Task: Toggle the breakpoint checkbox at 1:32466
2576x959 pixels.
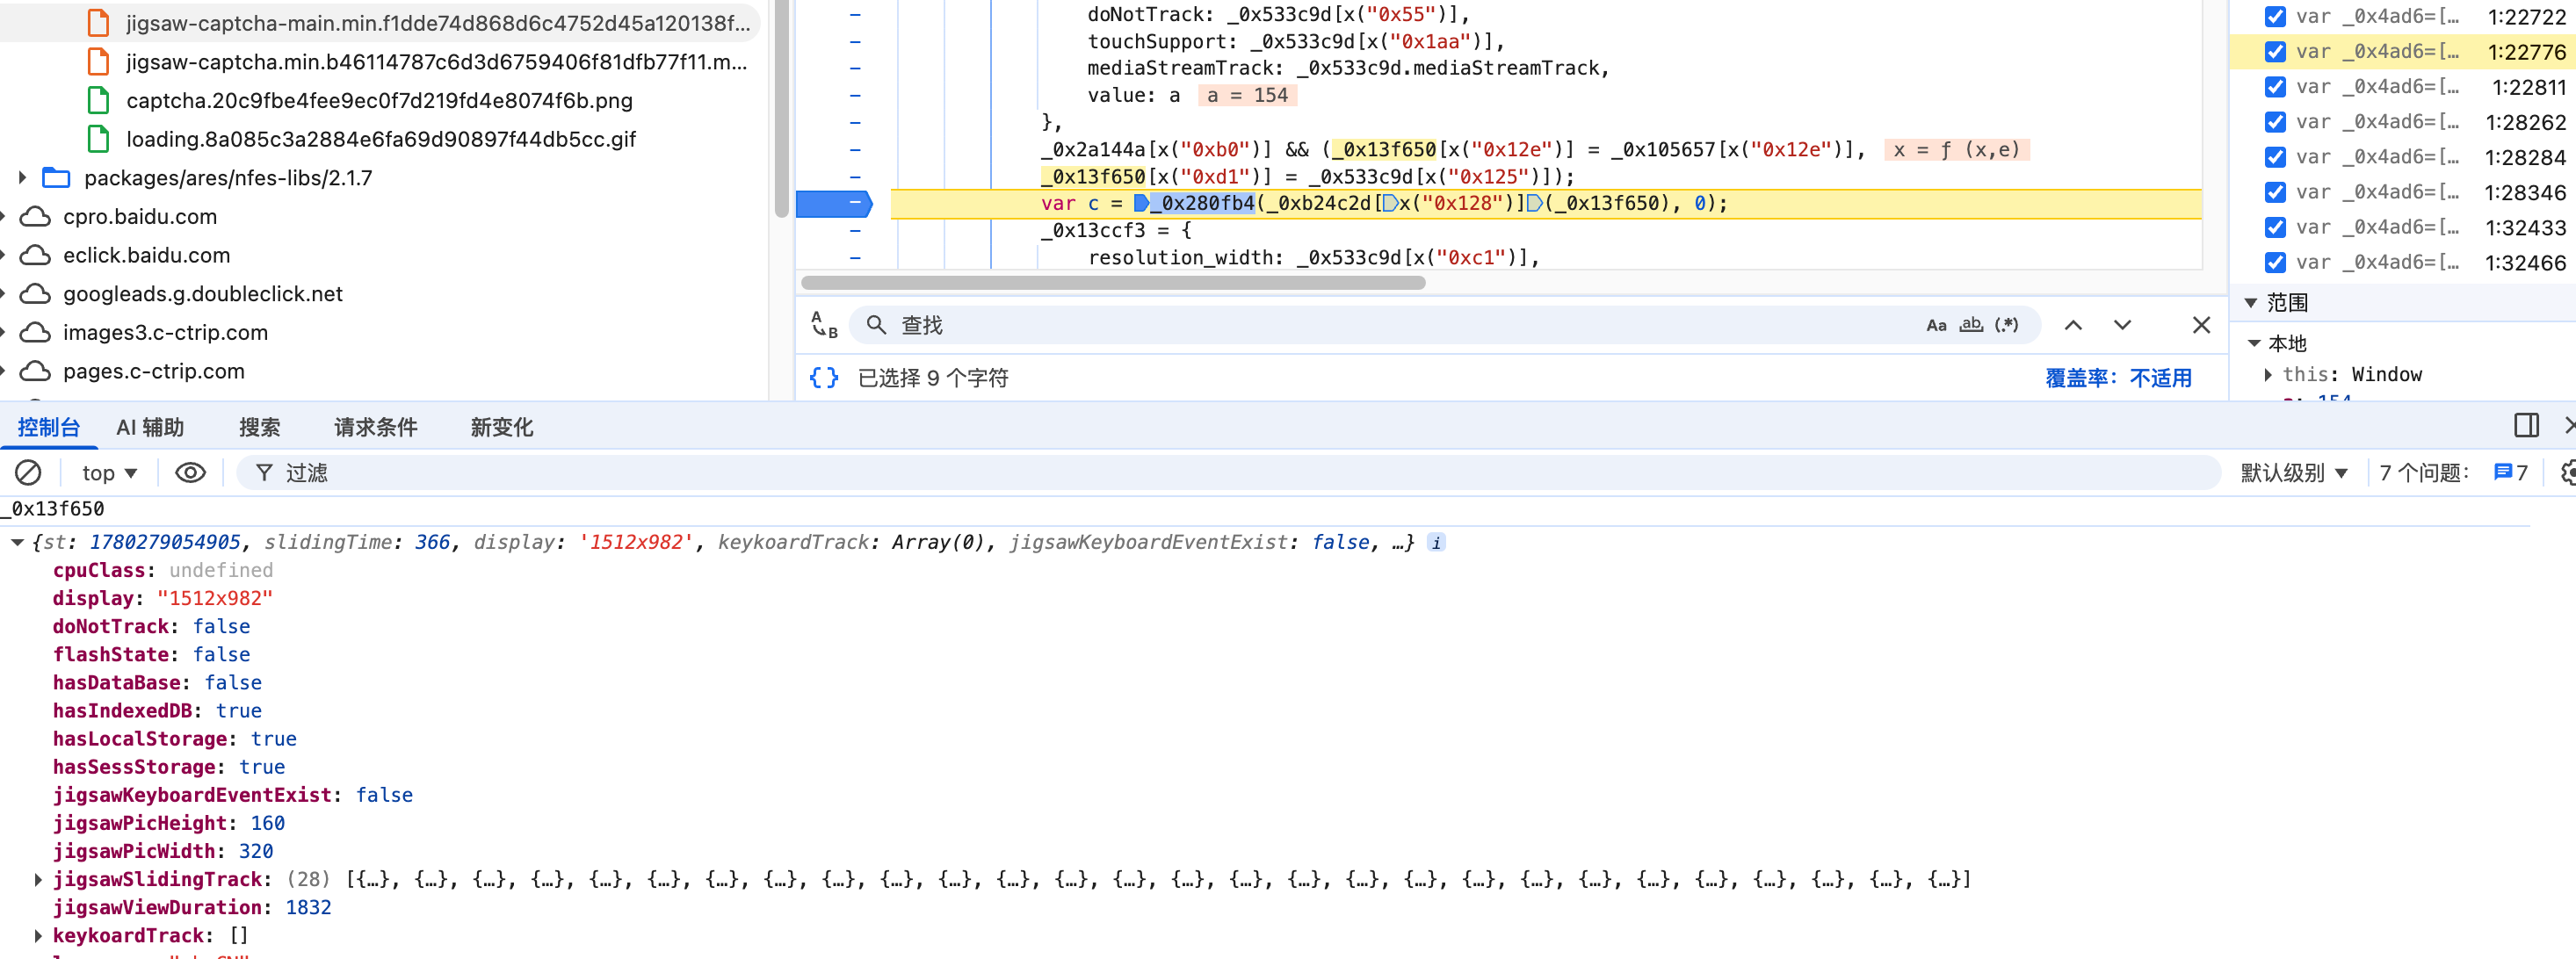Action: pos(2275,262)
